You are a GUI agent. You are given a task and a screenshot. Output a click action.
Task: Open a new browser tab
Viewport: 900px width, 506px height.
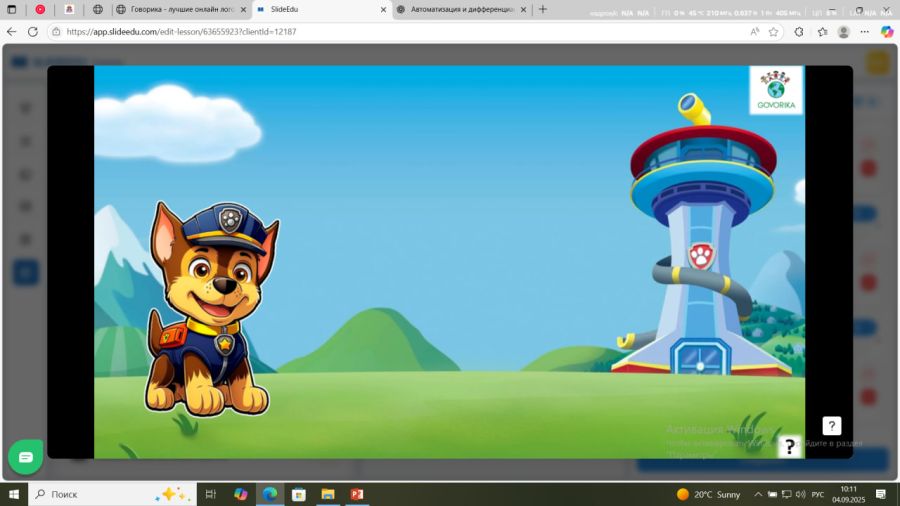(x=542, y=9)
